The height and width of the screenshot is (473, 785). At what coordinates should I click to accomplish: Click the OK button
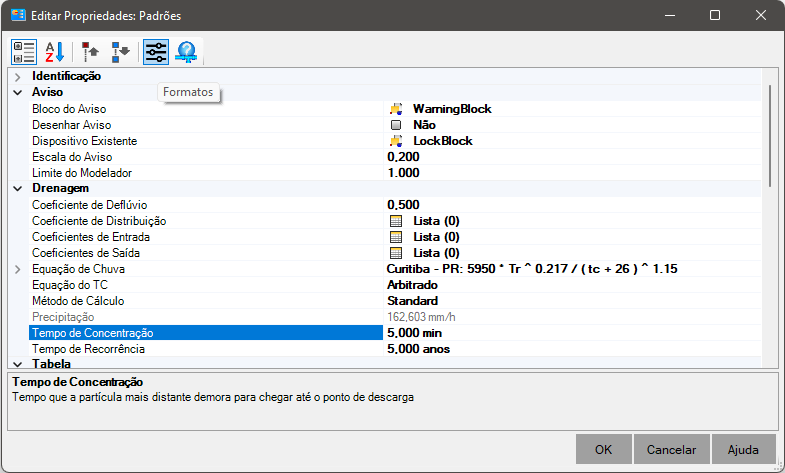pyautogui.click(x=603, y=449)
